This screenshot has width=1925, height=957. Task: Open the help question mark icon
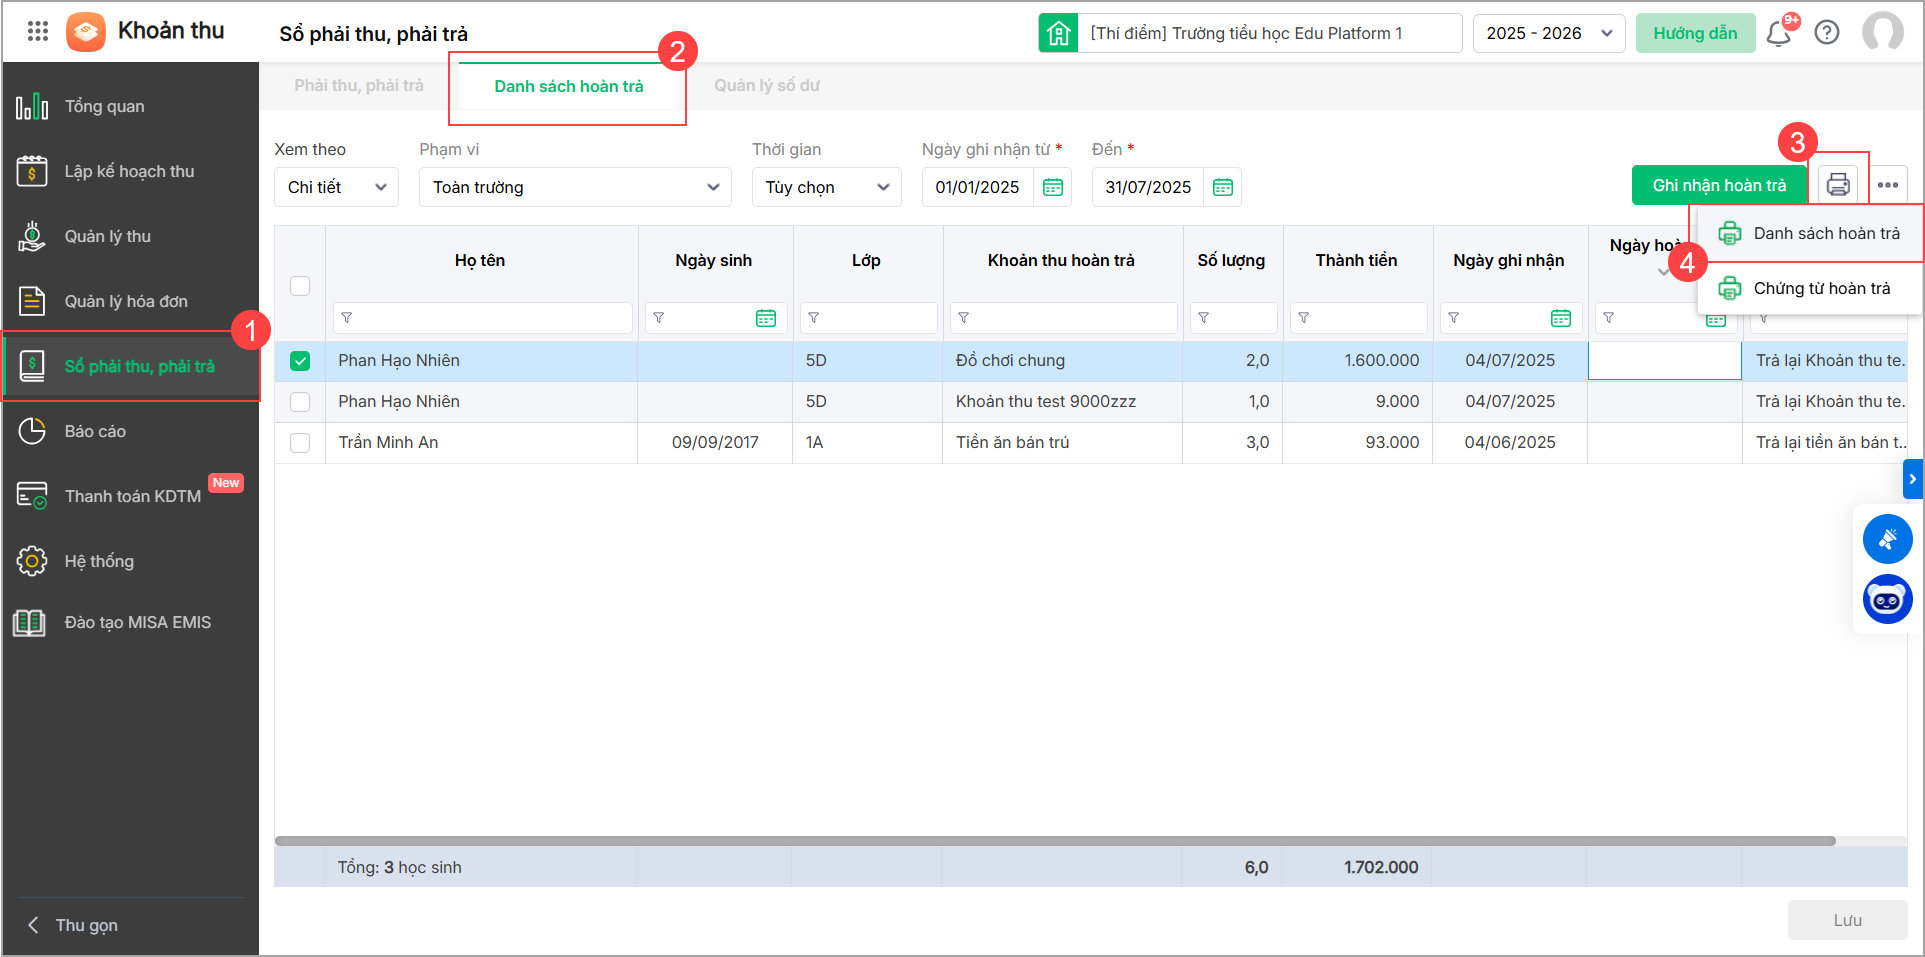(1827, 33)
